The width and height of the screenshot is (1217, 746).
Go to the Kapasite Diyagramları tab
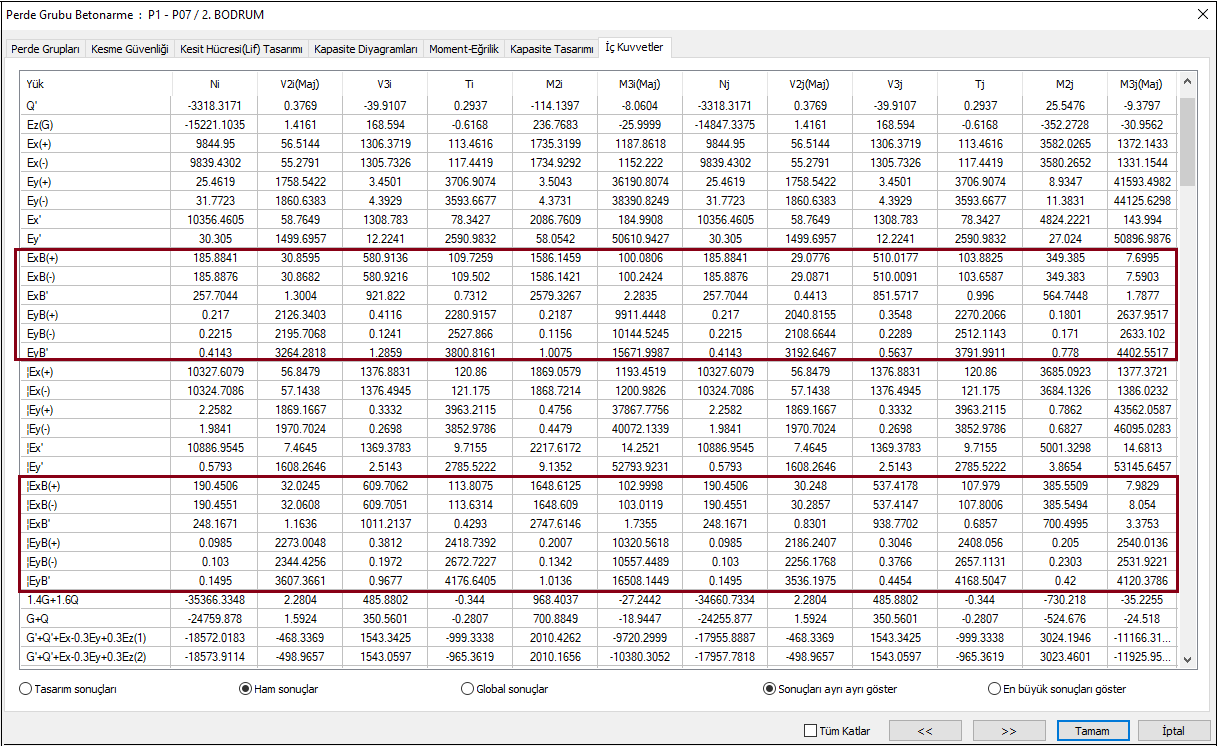click(365, 49)
